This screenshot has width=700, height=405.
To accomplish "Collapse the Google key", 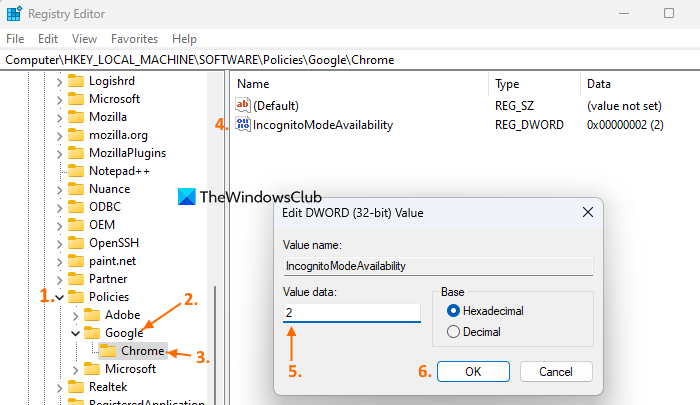I will pyautogui.click(x=75, y=333).
